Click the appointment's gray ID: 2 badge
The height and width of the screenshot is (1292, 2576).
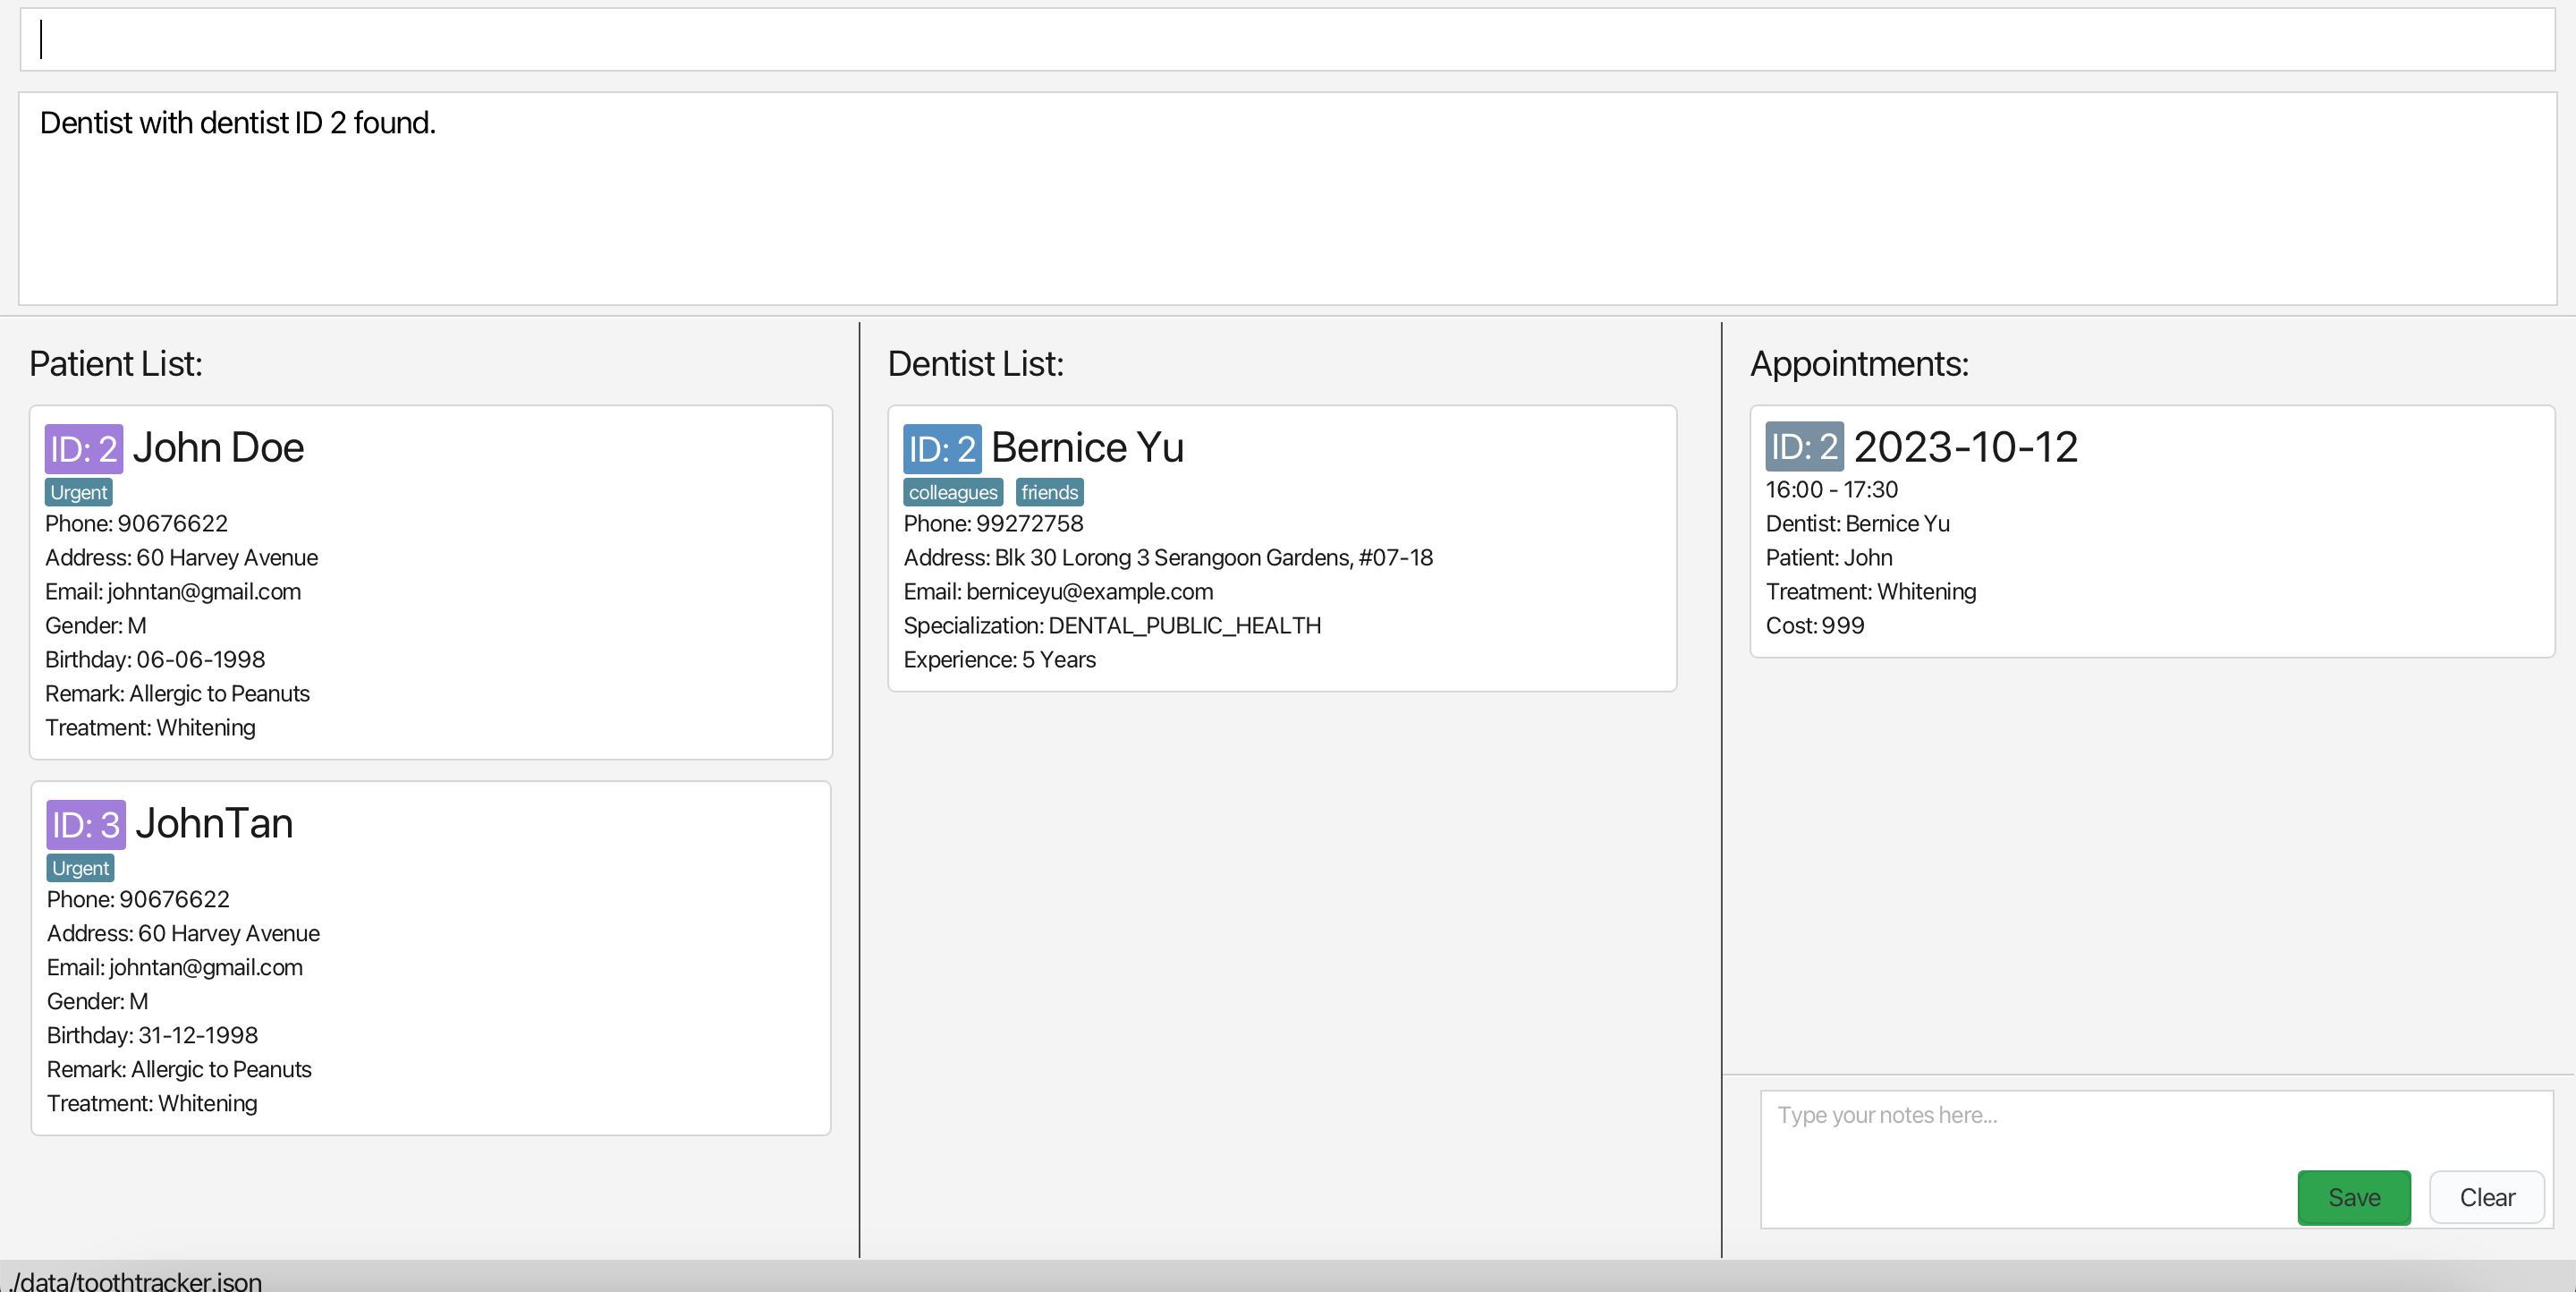[x=1803, y=447]
